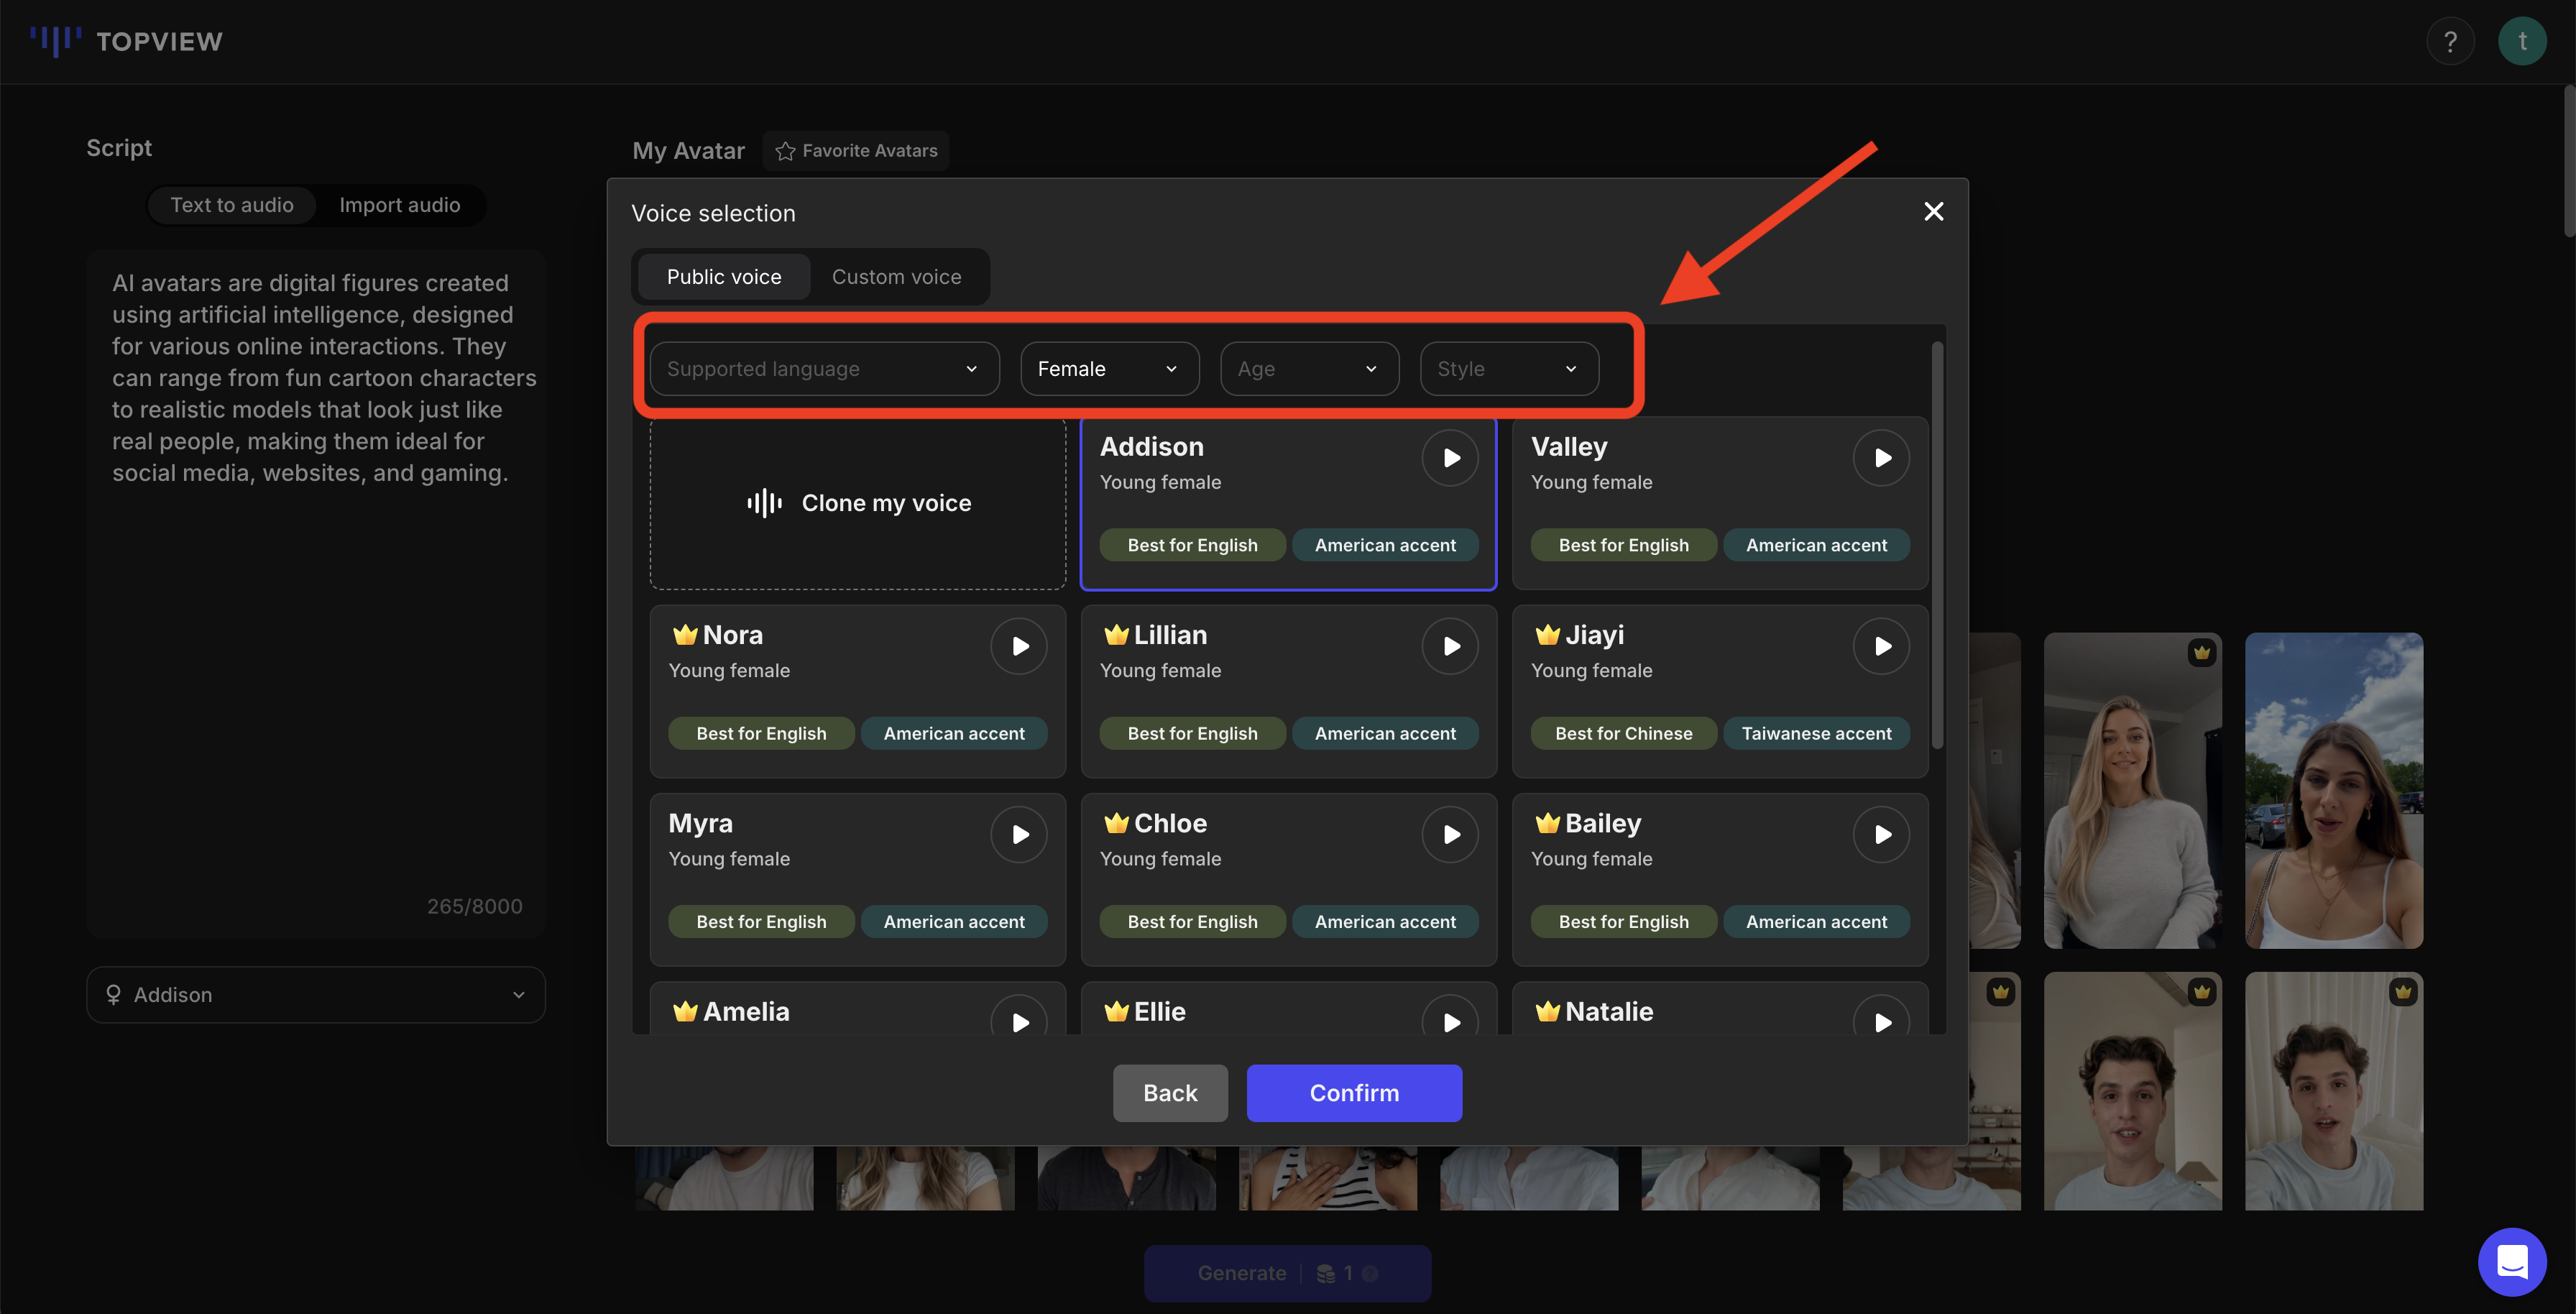The image size is (2576, 1314).
Task: Play the Chloe voice preview
Action: coord(1450,834)
